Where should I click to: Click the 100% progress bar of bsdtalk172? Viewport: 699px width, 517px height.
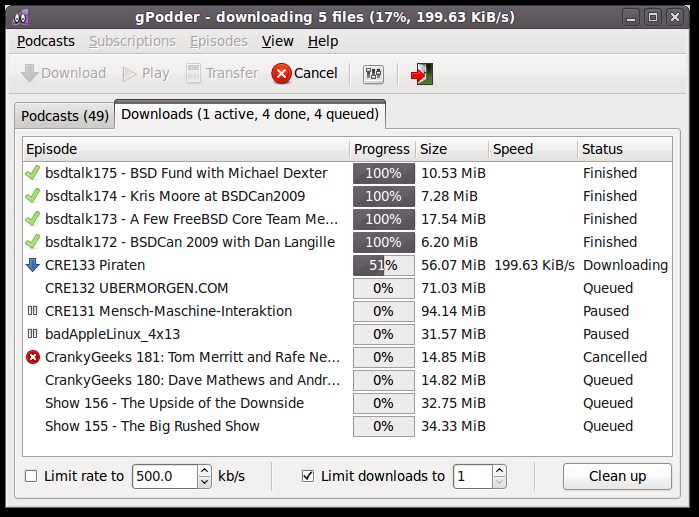(x=383, y=242)
